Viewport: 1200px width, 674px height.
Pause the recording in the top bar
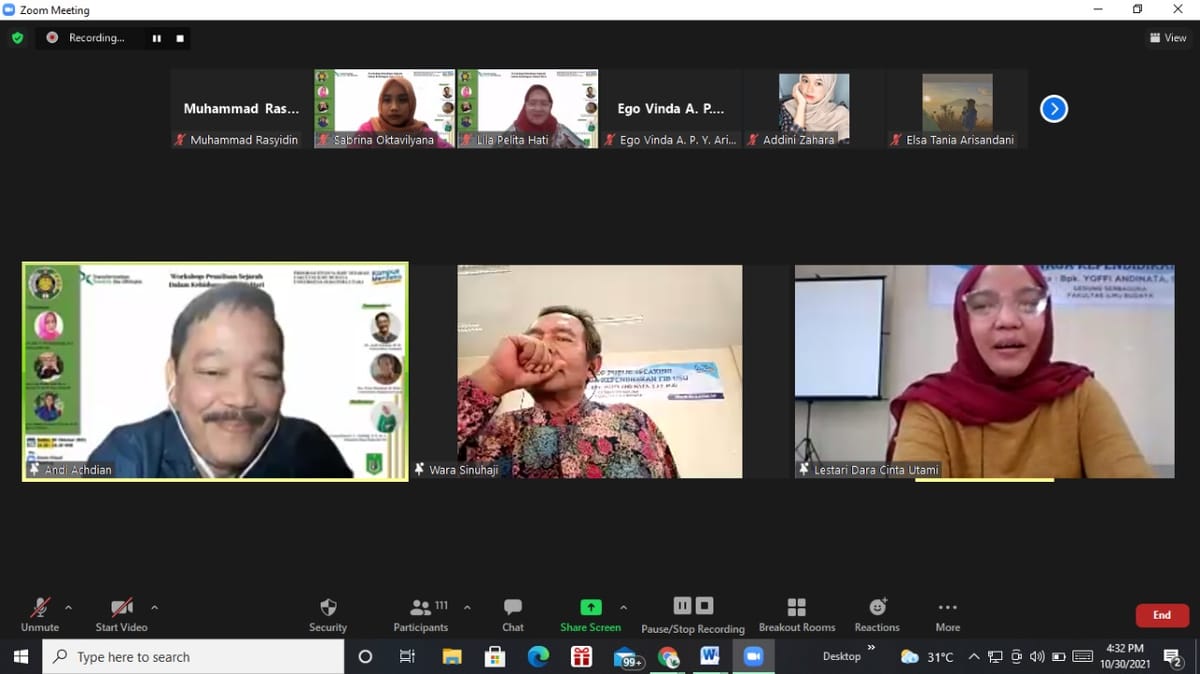pyautogui.click(x=157, y=38)
